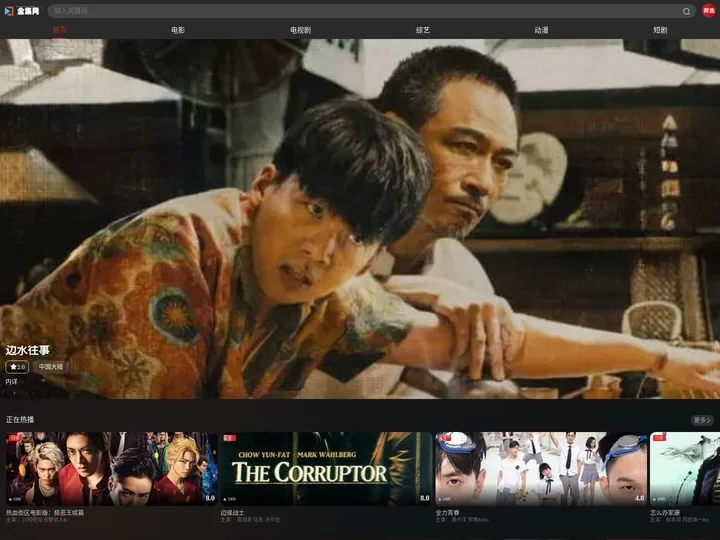Open The Corruptor poster thumbnail

[326, 468]
